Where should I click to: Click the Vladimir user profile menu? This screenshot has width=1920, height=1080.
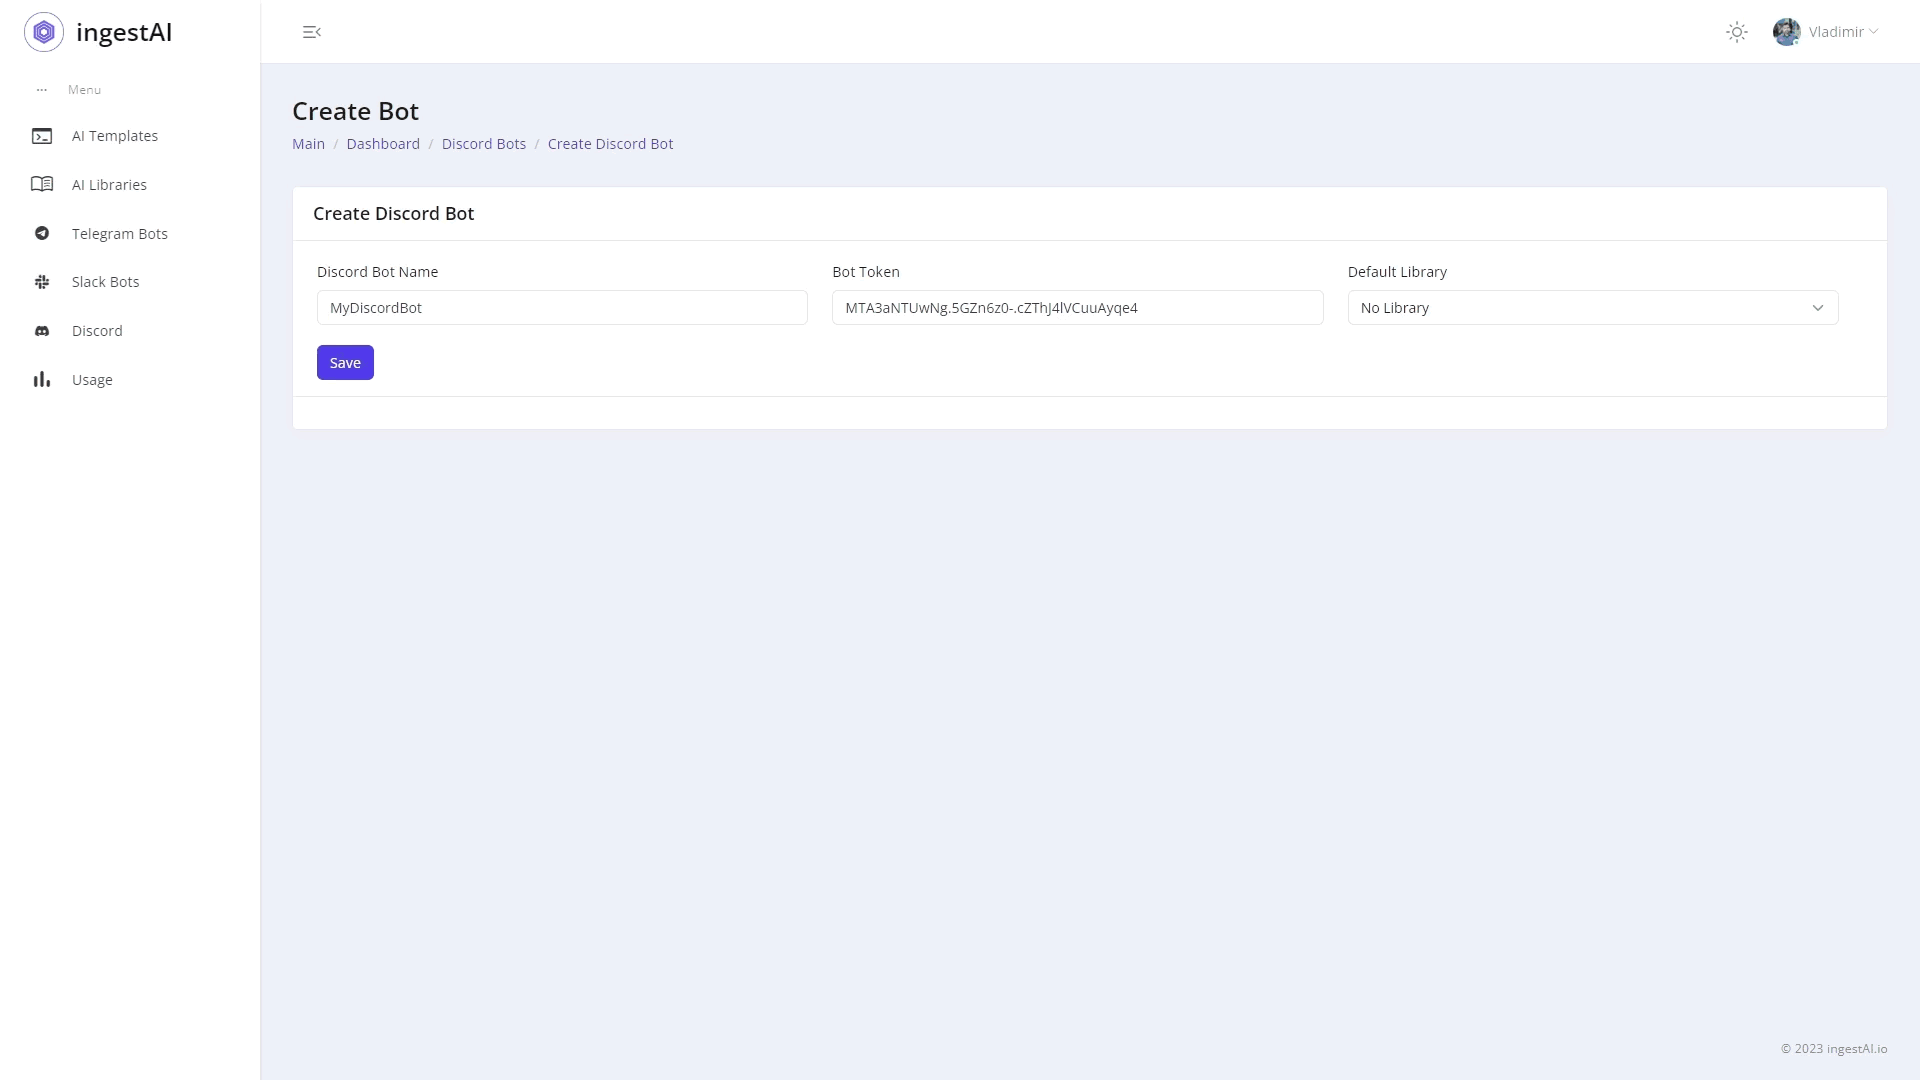click(1826, 32)
